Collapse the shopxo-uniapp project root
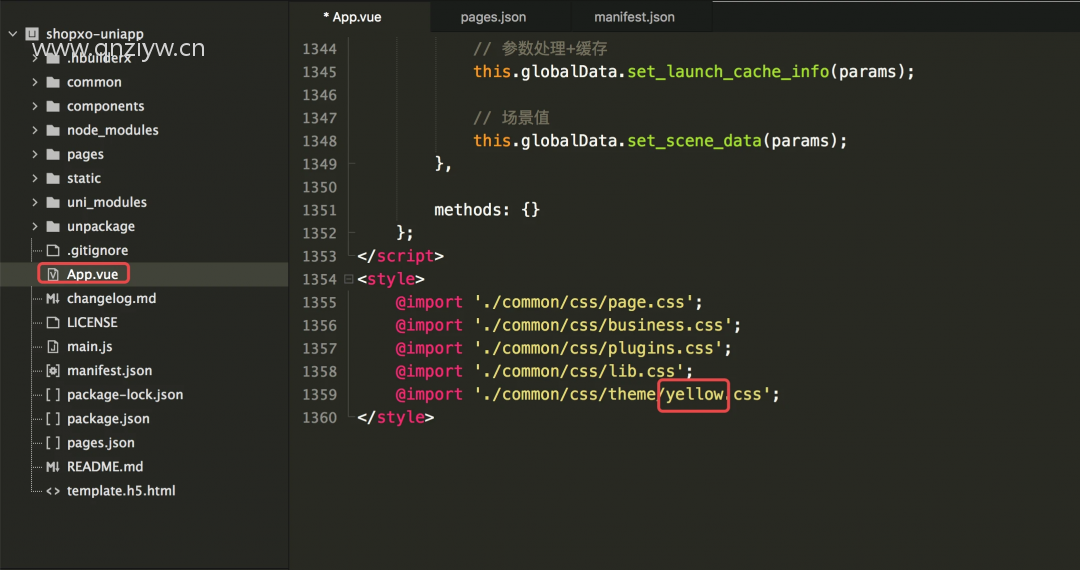1080x570 pixels. click(x=12, y=33)
